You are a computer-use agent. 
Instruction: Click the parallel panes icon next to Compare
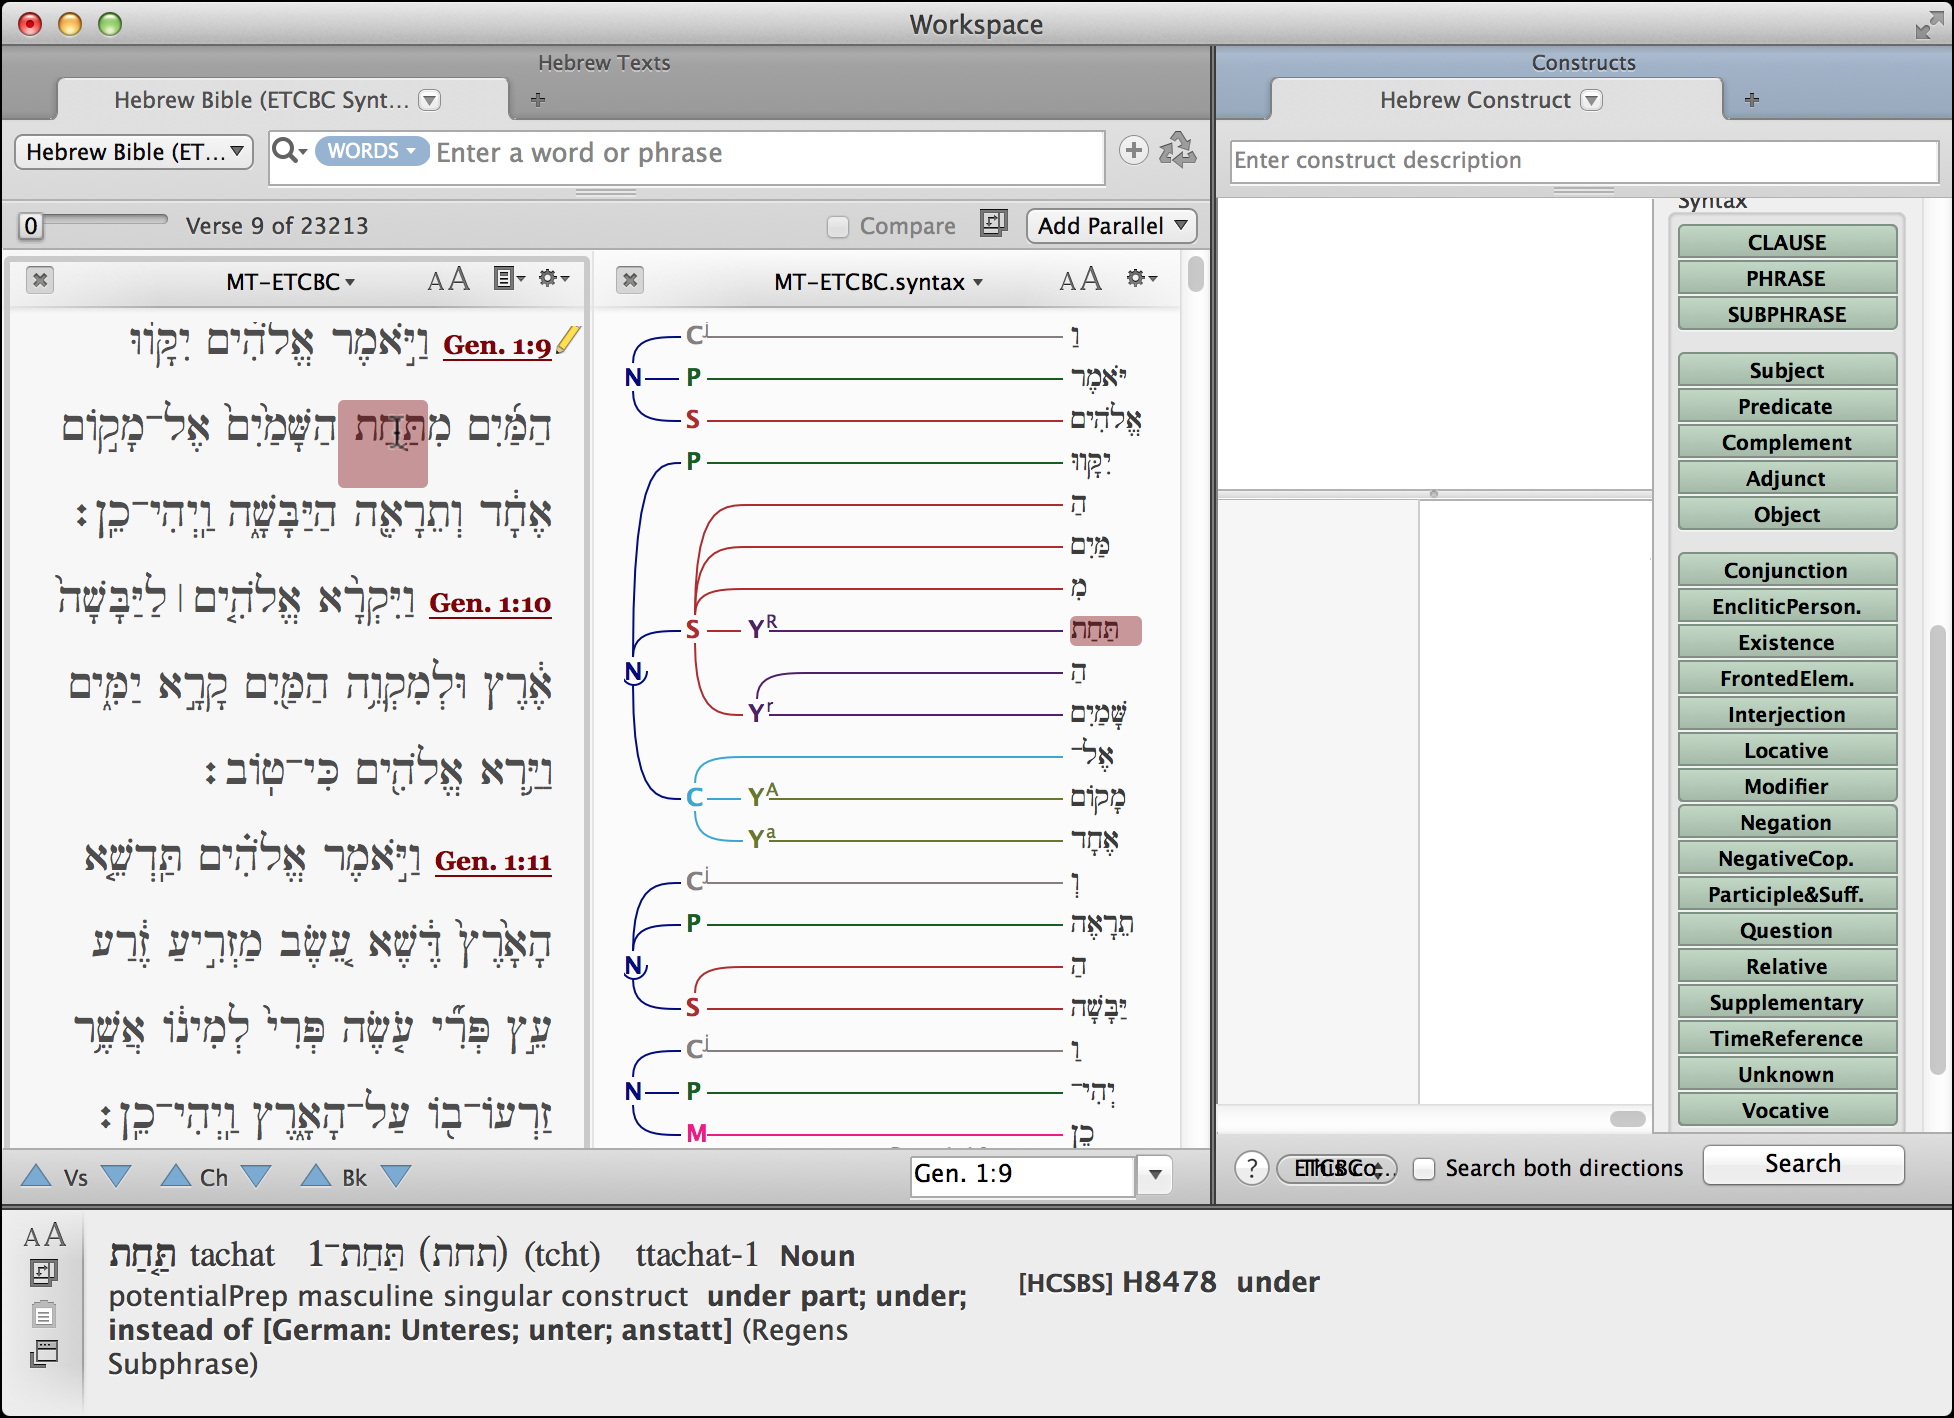click(x=993, y=223)
